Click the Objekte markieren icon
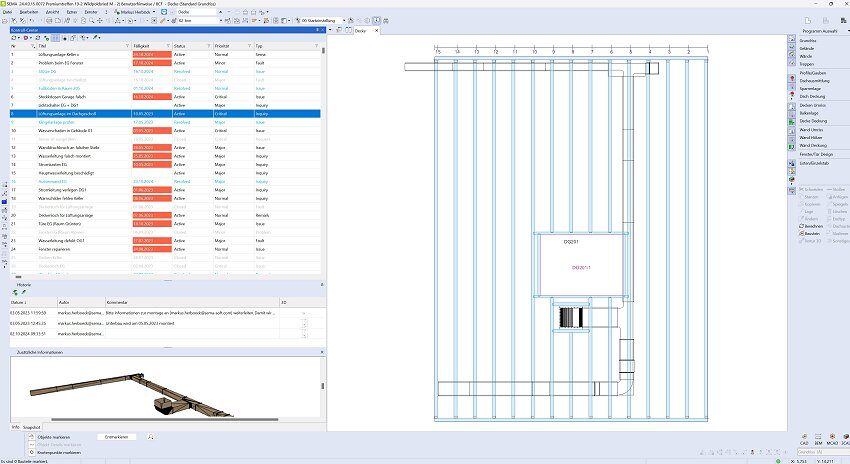 click(31, 437)
